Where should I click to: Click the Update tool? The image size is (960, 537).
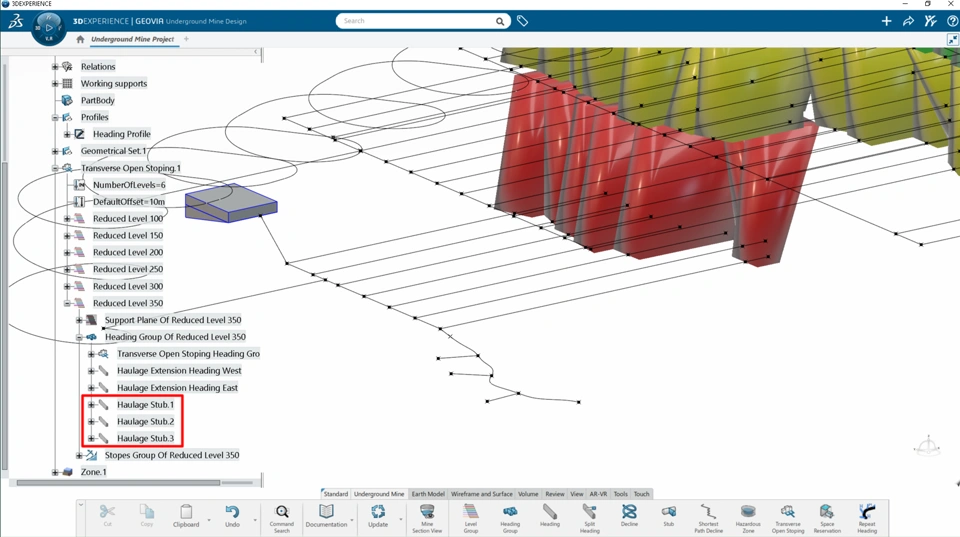[x=378, y=515]
